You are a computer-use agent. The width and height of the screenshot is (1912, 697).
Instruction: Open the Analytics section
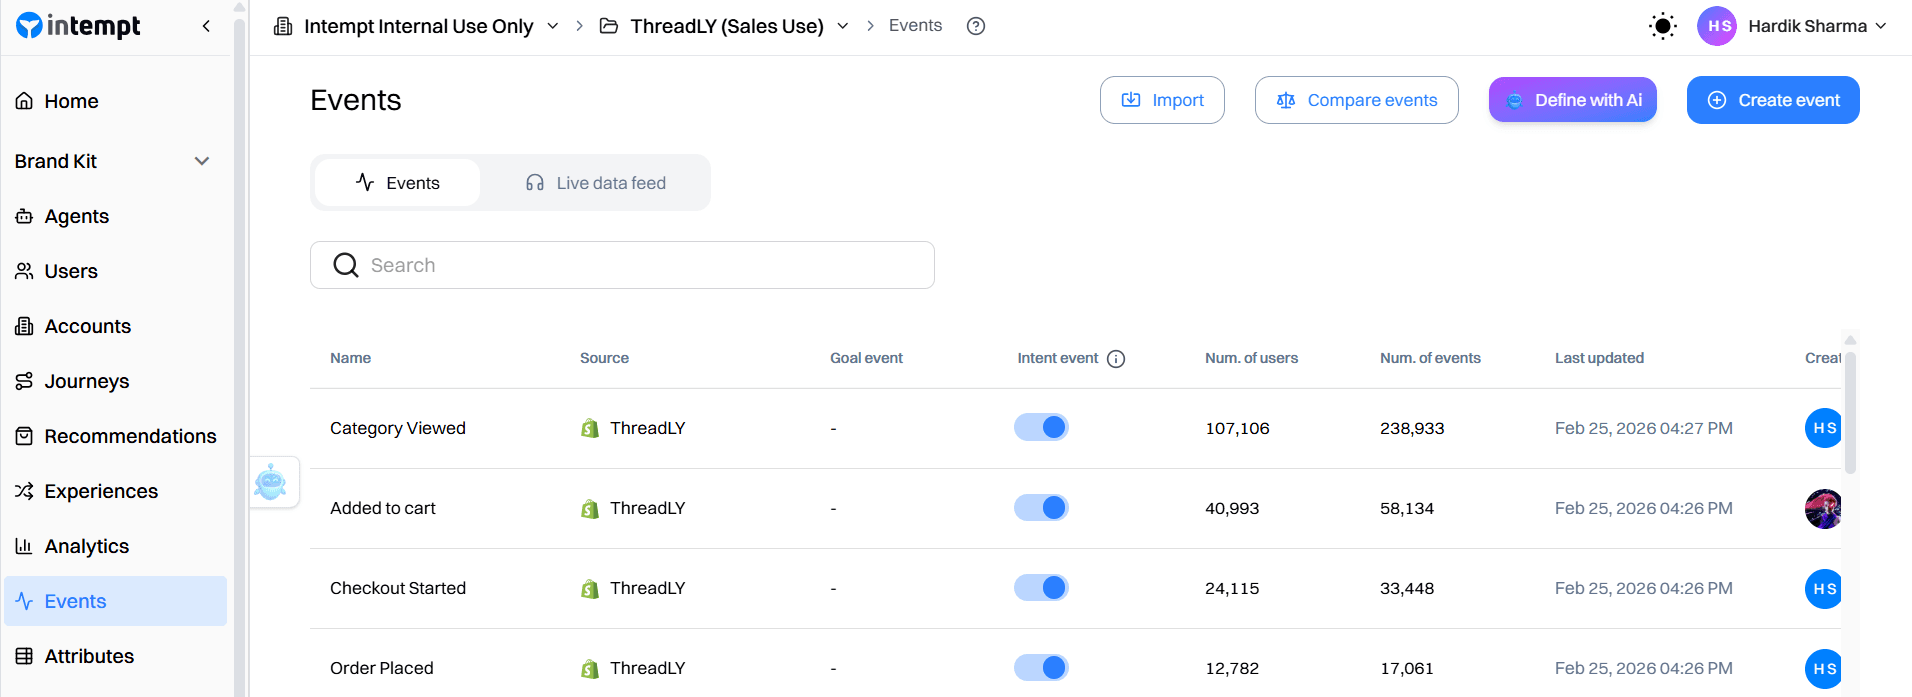(87, 546)
